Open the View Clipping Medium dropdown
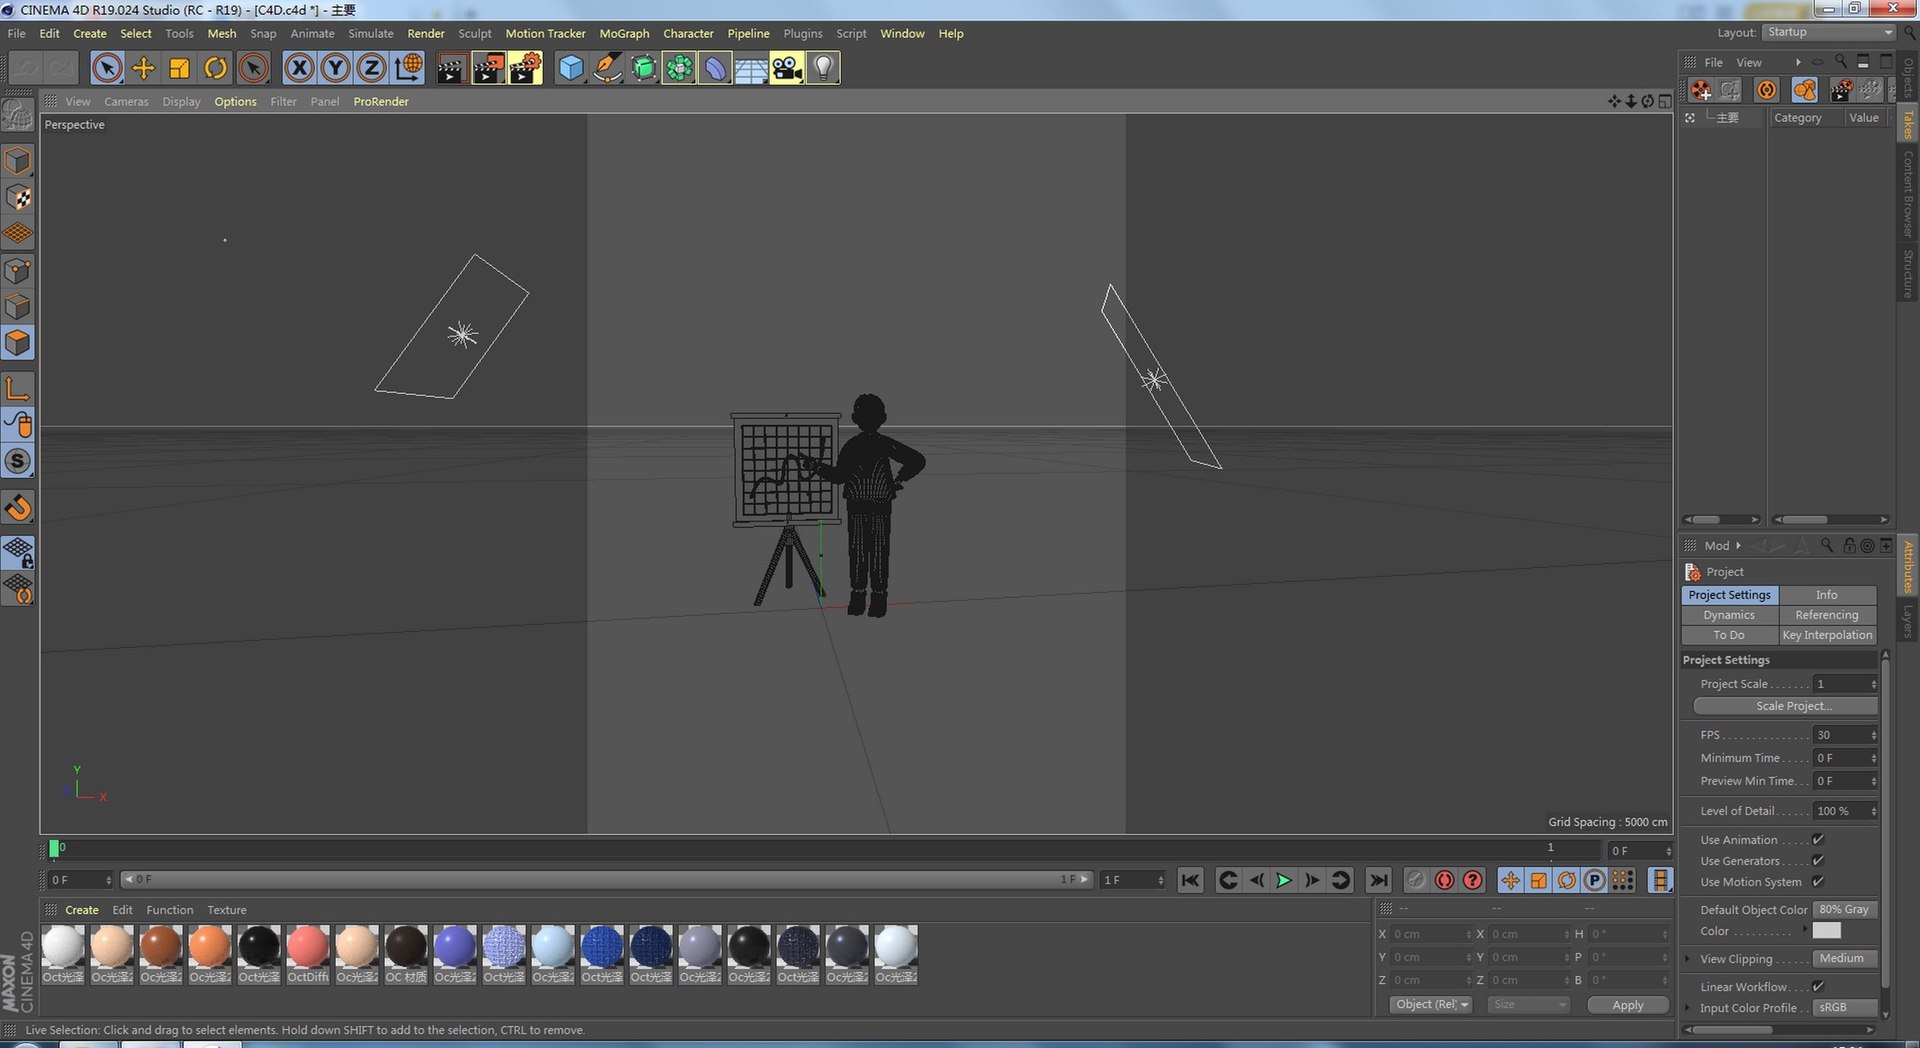The width and height of the screenshot is (1920, 1048). [x=1845, y=959]
